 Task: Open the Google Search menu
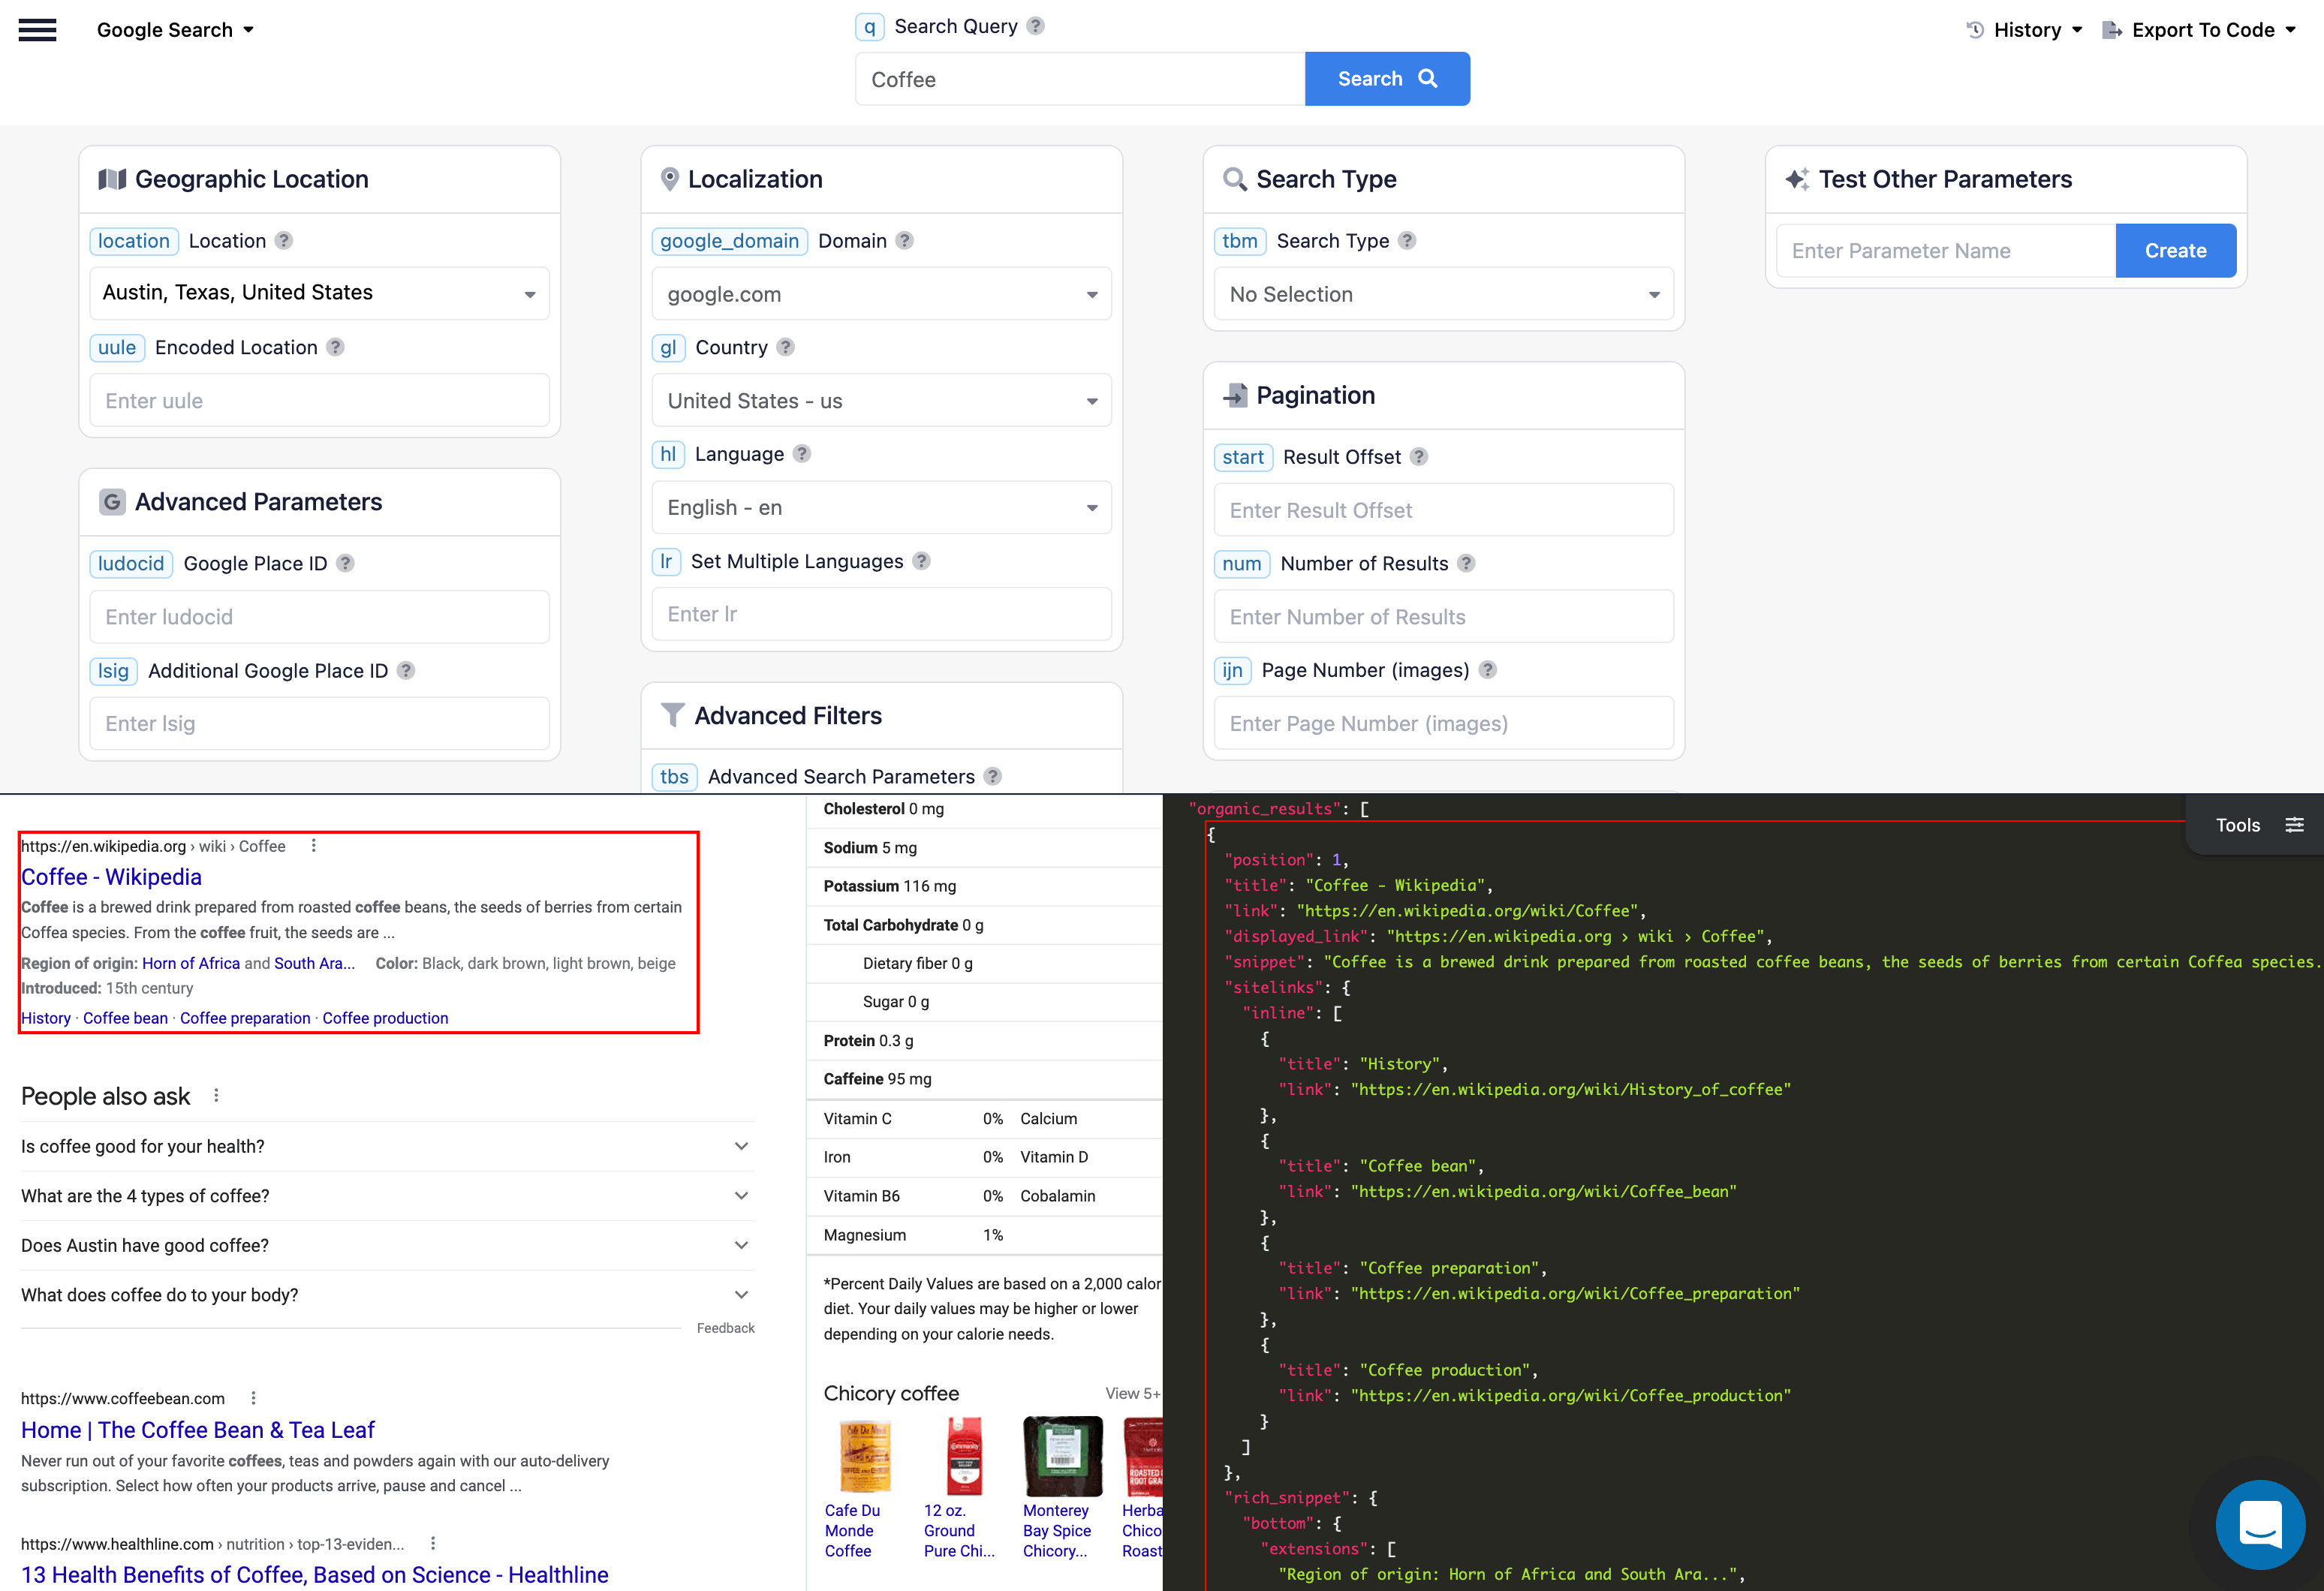click(x=175, y=30)
